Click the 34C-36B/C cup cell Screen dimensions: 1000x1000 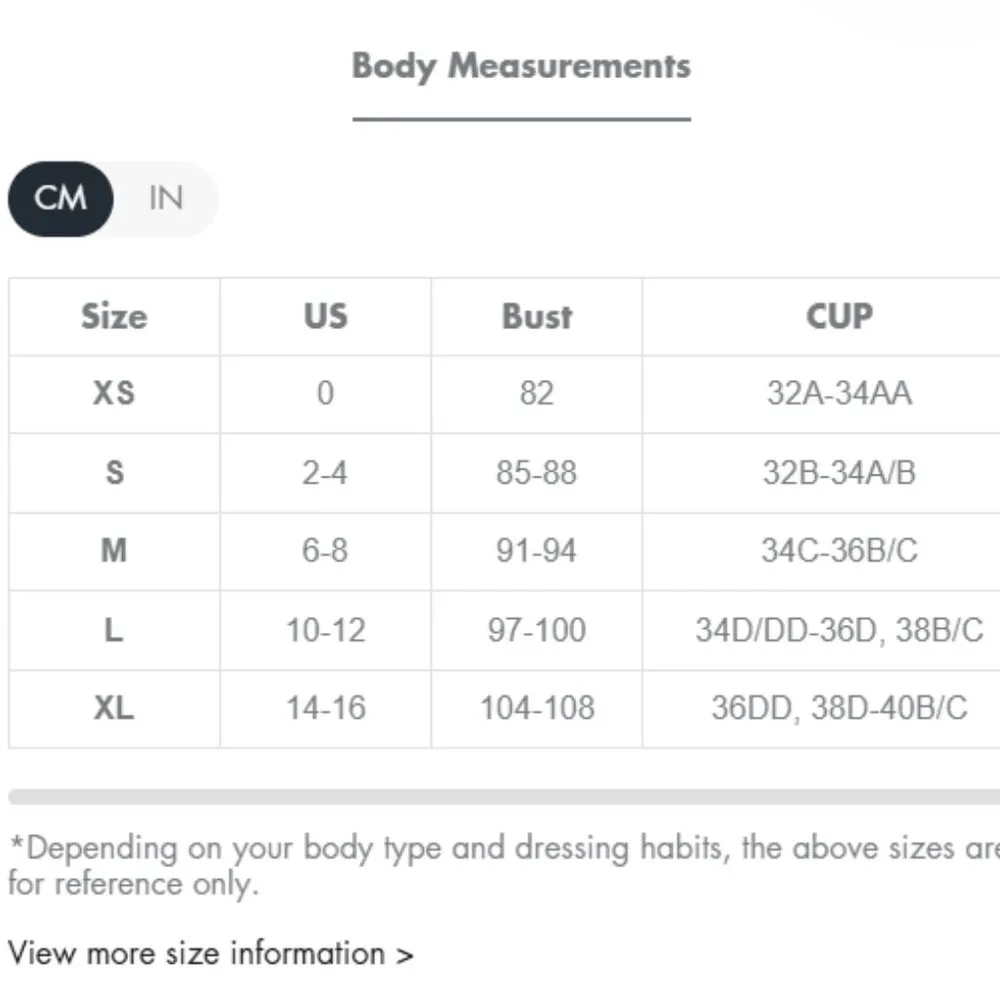(839, 550)
